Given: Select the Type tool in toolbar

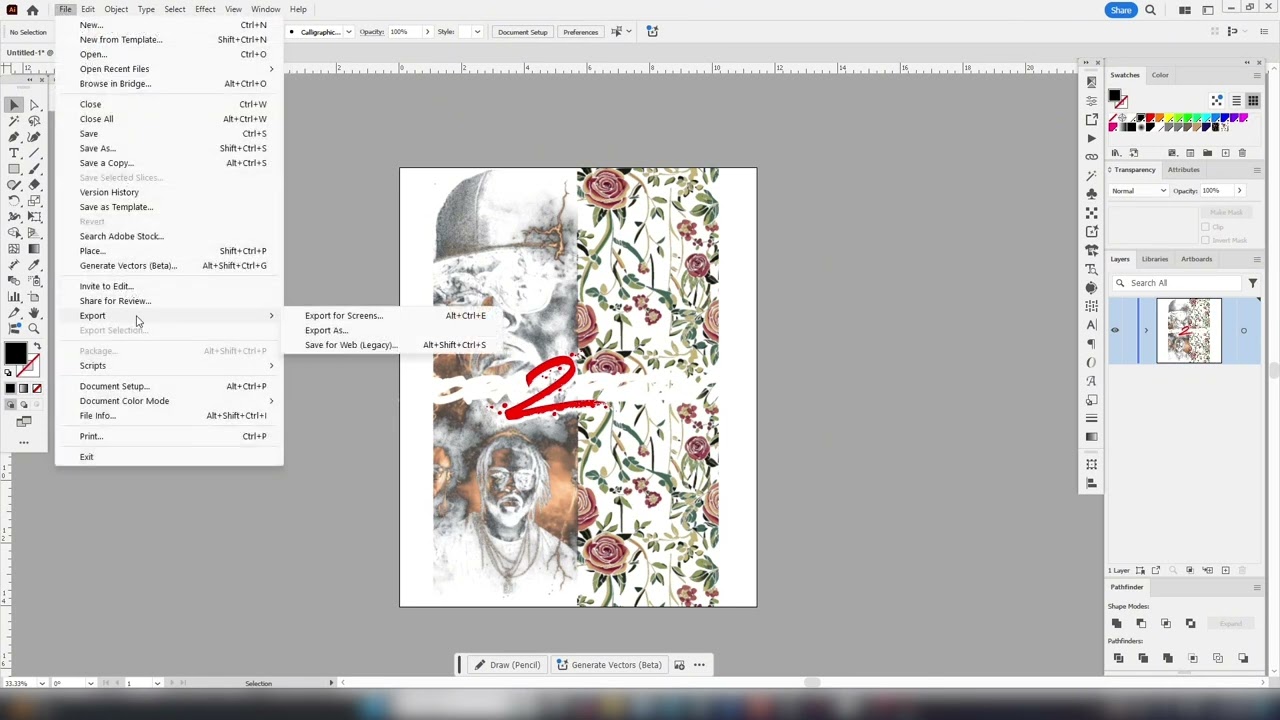Looking at the screenshot, I should point(14,153).
